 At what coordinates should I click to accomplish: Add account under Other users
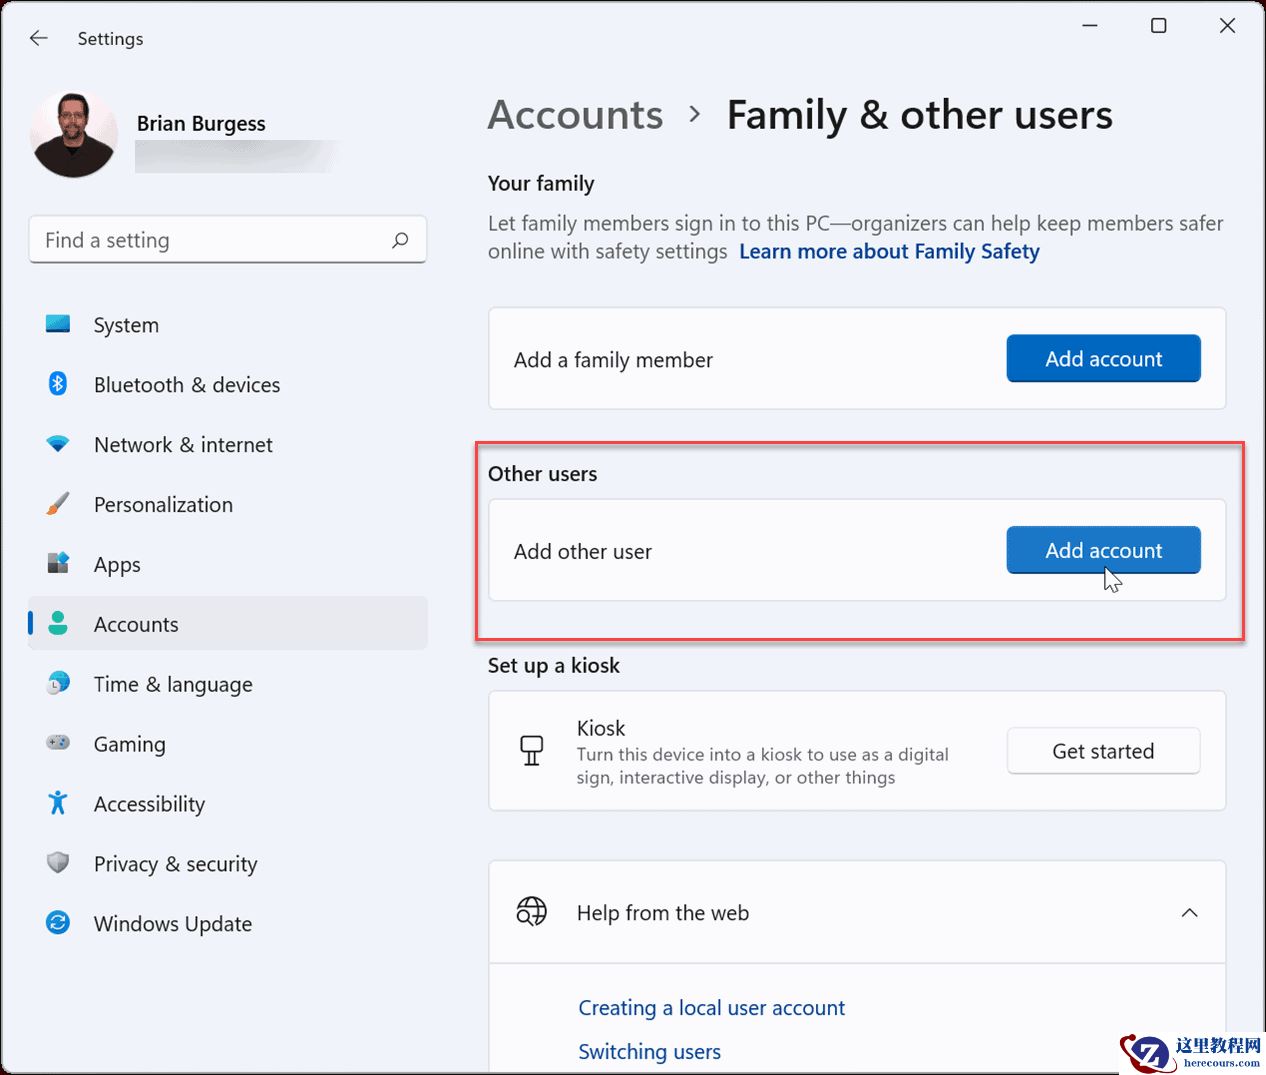1103,551
